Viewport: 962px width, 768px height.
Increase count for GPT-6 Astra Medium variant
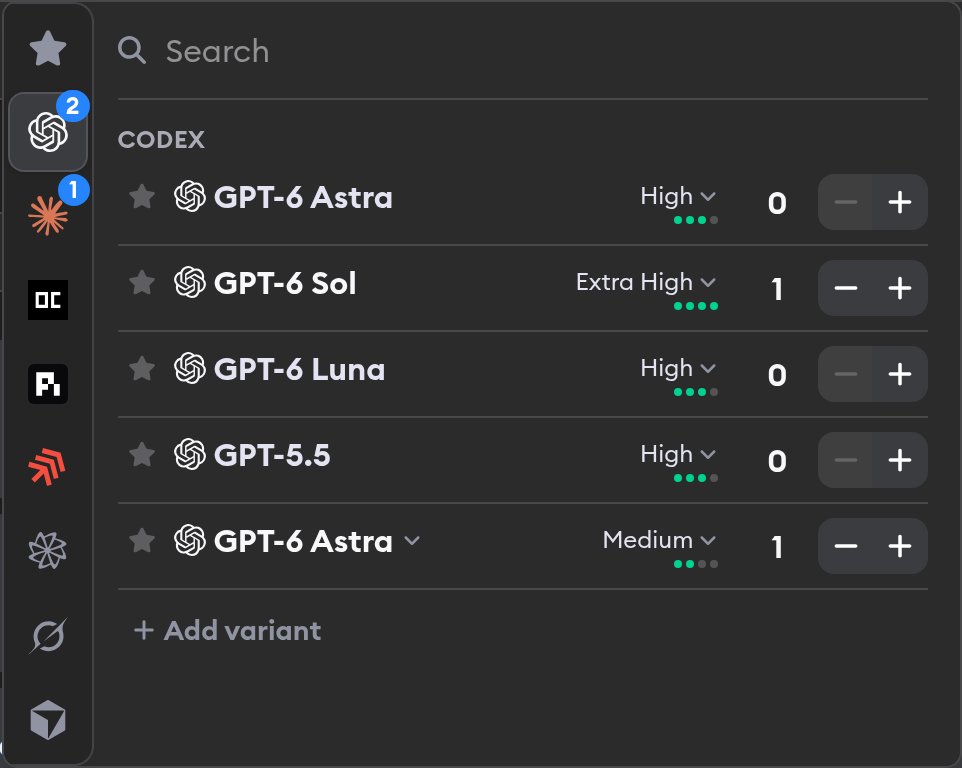click(x=899, y=545)
